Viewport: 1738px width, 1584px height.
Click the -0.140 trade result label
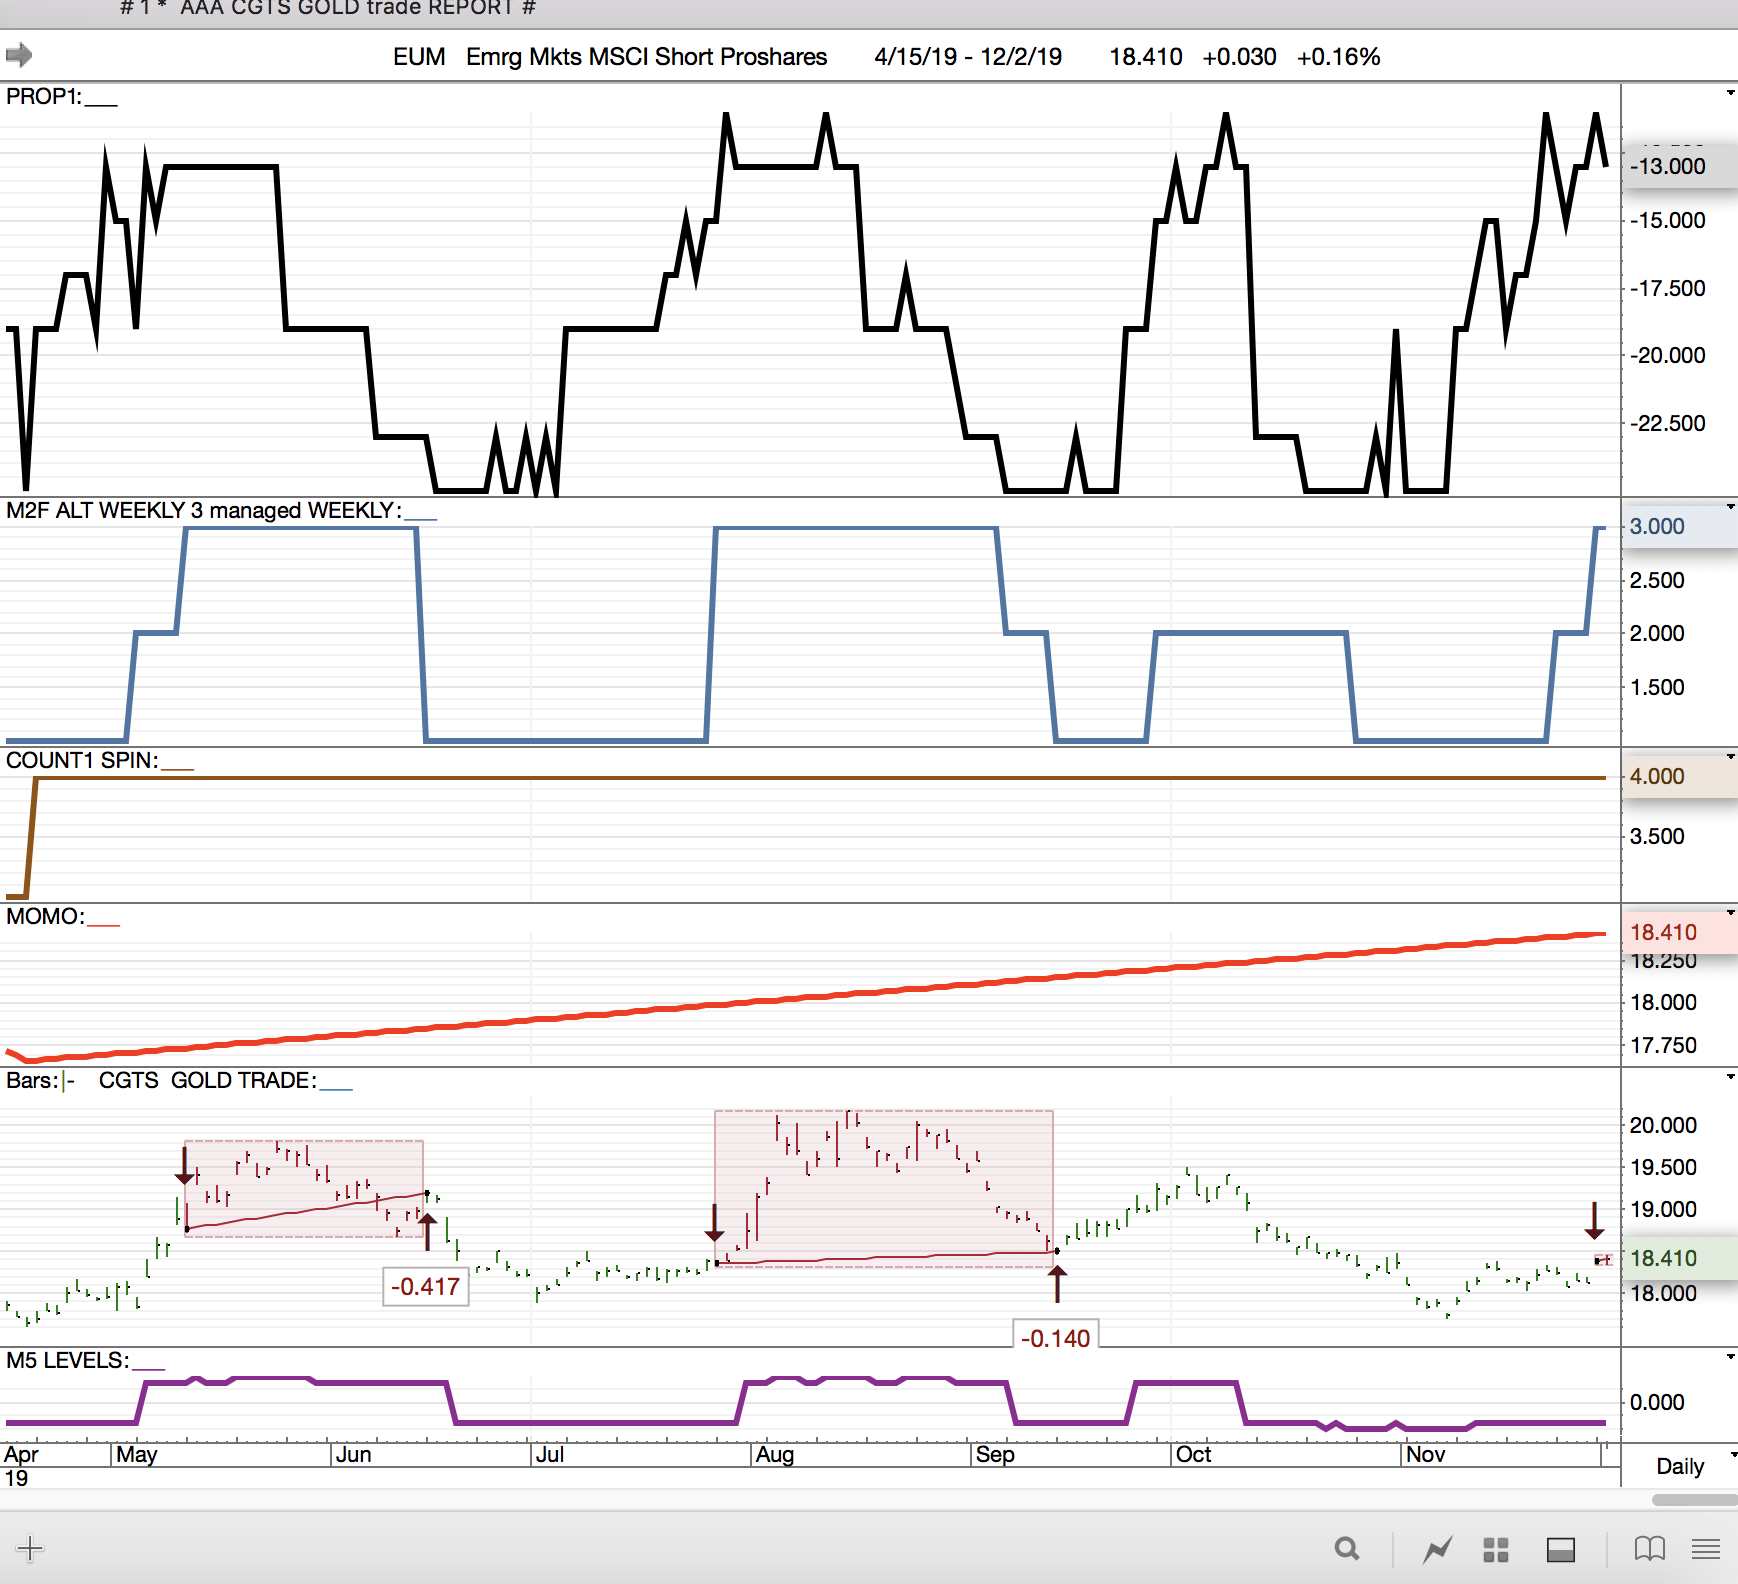point(1056,1338)
